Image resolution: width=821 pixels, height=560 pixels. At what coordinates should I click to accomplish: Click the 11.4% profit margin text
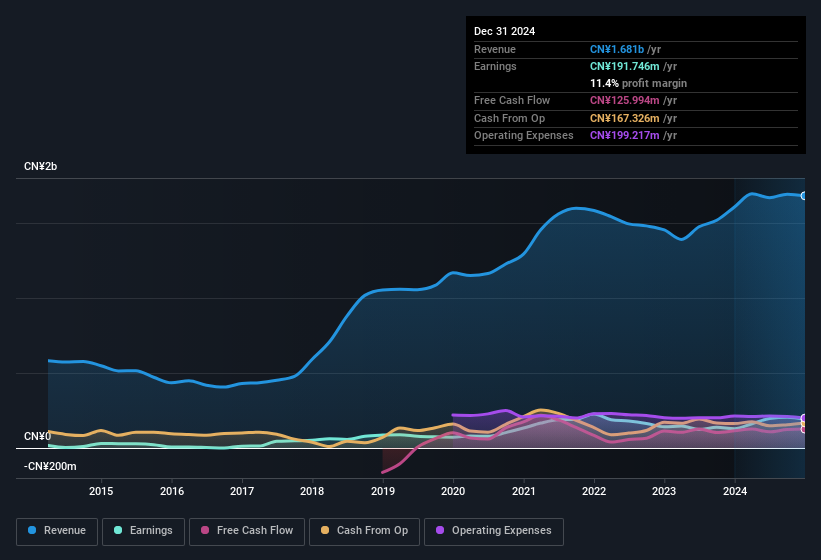(x=638, y=83)
